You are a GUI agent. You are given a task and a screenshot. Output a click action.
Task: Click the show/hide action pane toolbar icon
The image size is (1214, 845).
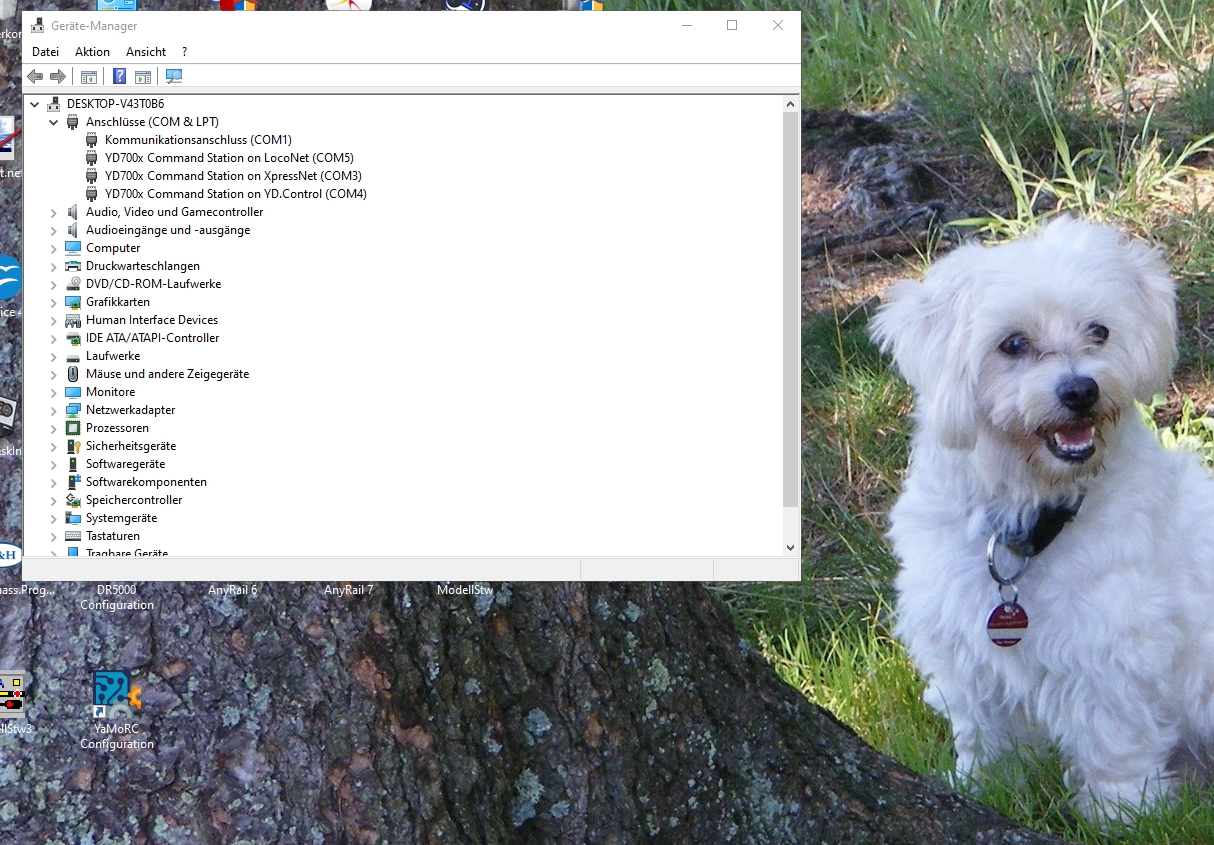[x=143, y=76]
